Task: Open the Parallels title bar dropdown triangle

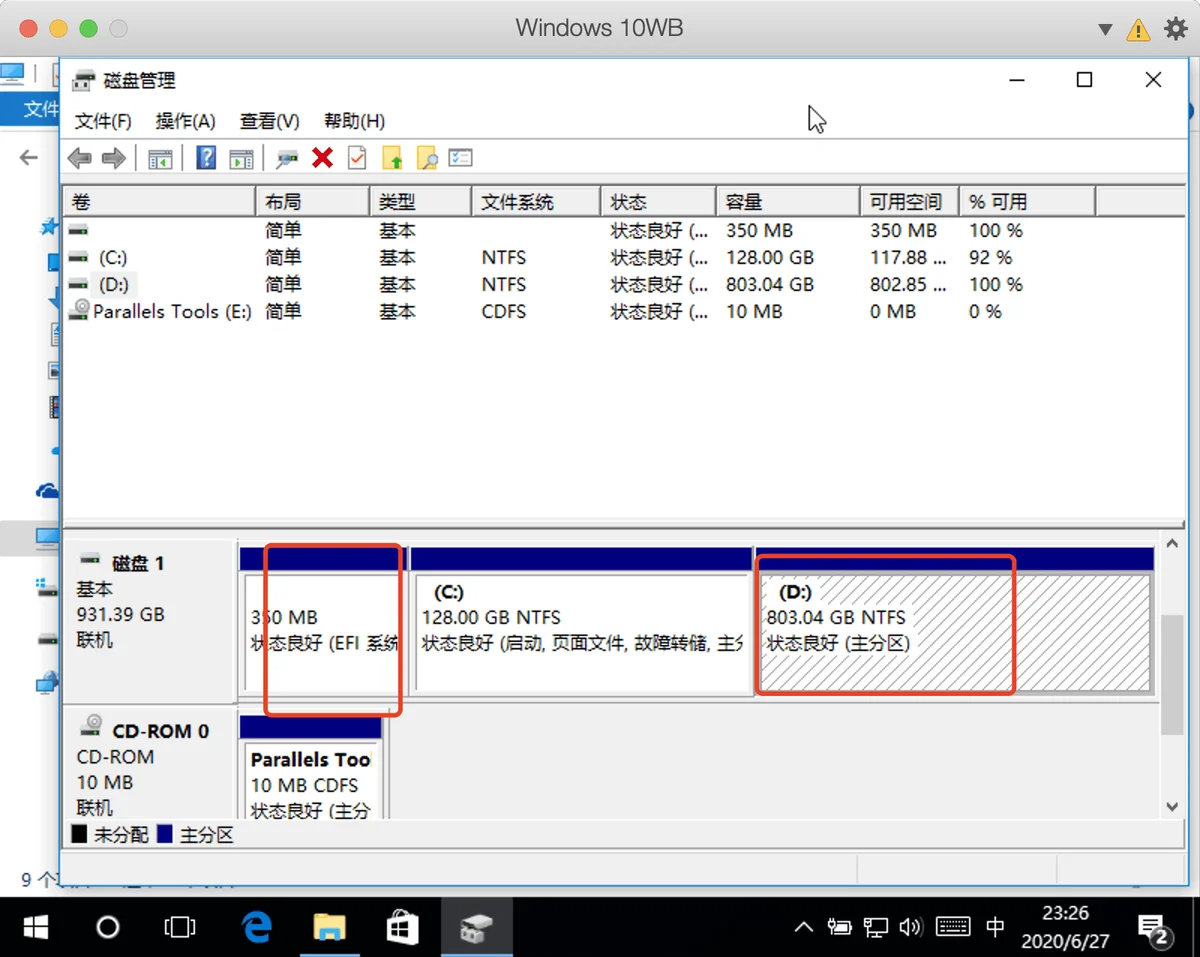Action: (1105, 30)
